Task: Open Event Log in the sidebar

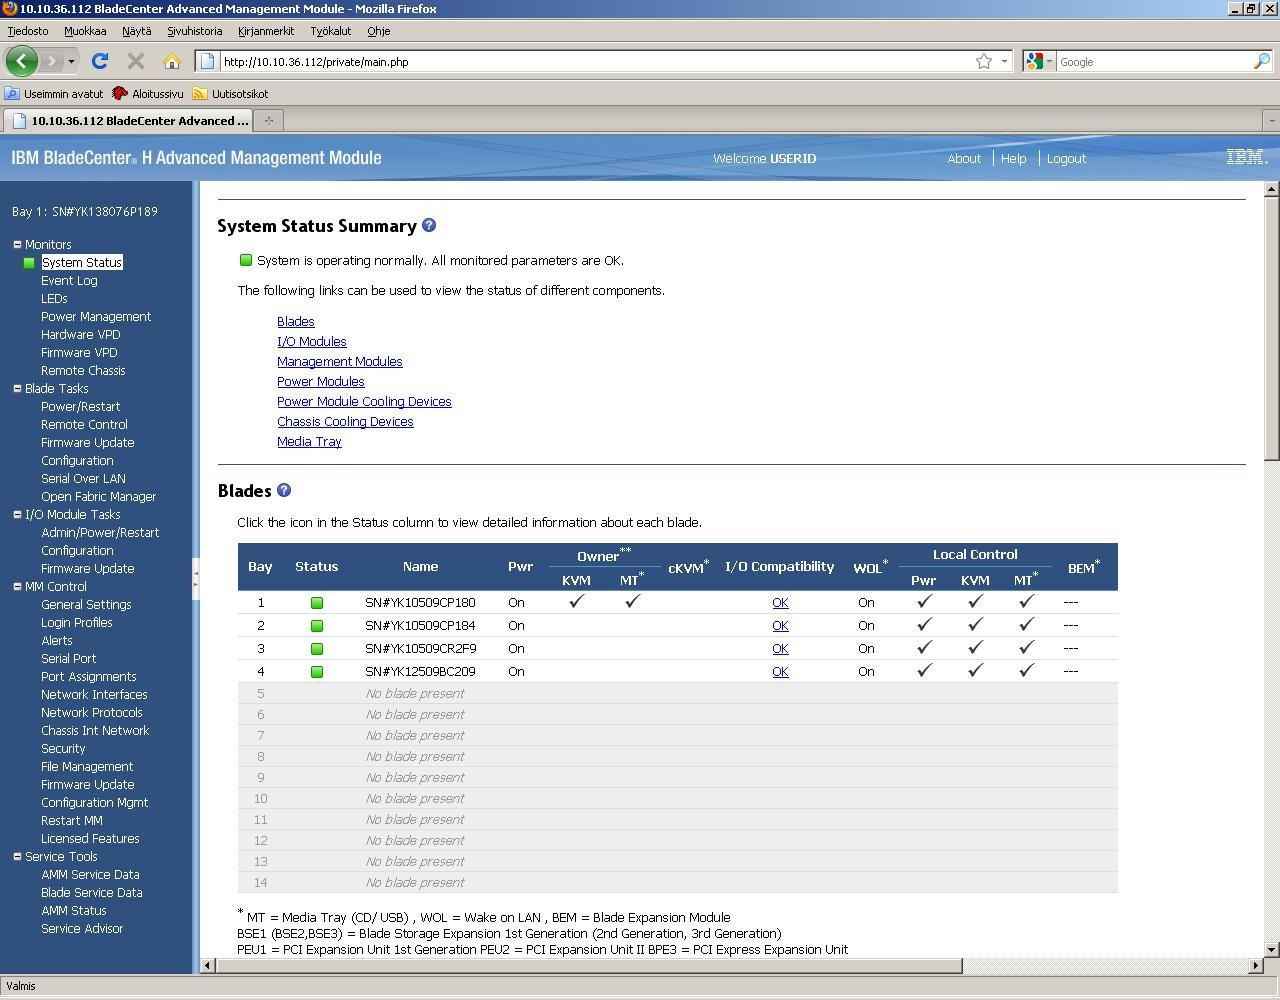Action: tap(69, 280)
